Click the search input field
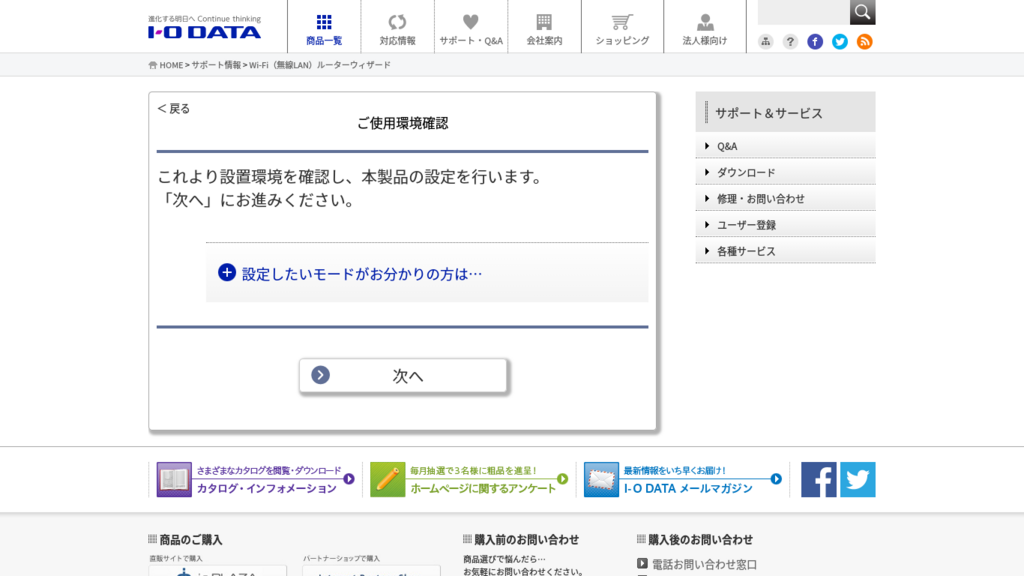This screenshot has height=576, width=1024. [803, 12]
